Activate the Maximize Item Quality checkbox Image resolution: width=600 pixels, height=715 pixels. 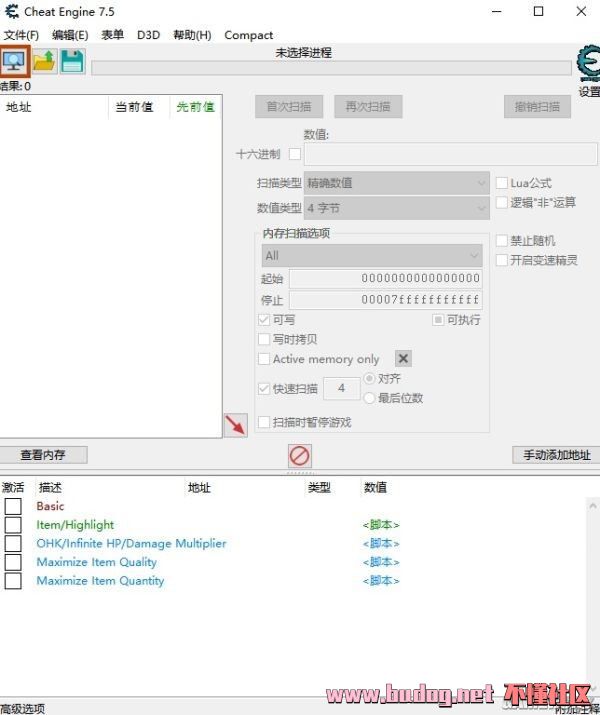[13, 562]
